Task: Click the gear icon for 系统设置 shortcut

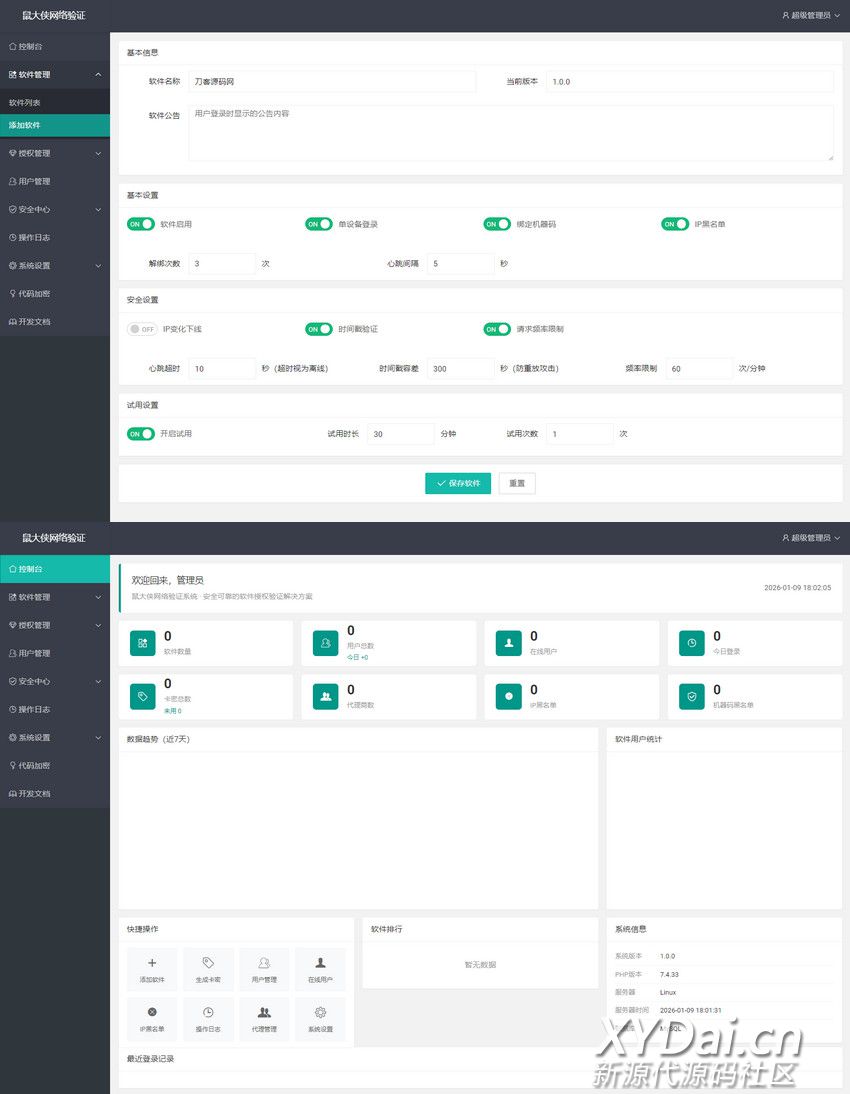Action: tap(320, 1012)
